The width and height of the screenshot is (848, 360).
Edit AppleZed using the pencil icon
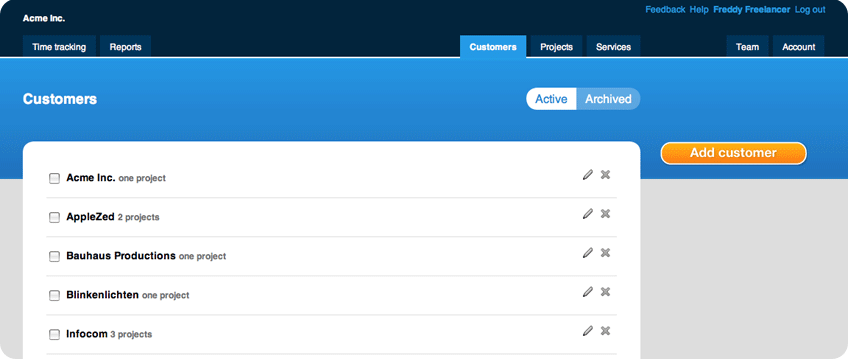(588, 214)
